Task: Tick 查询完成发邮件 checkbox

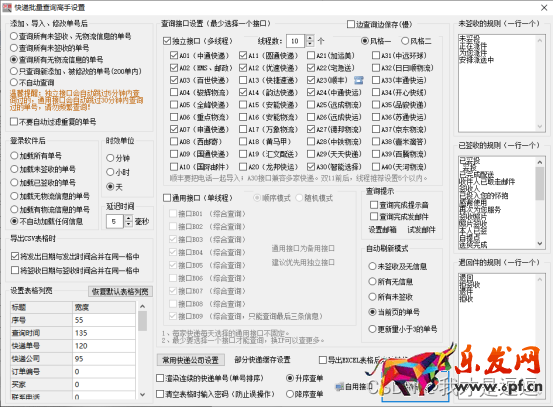Action: 399,216
